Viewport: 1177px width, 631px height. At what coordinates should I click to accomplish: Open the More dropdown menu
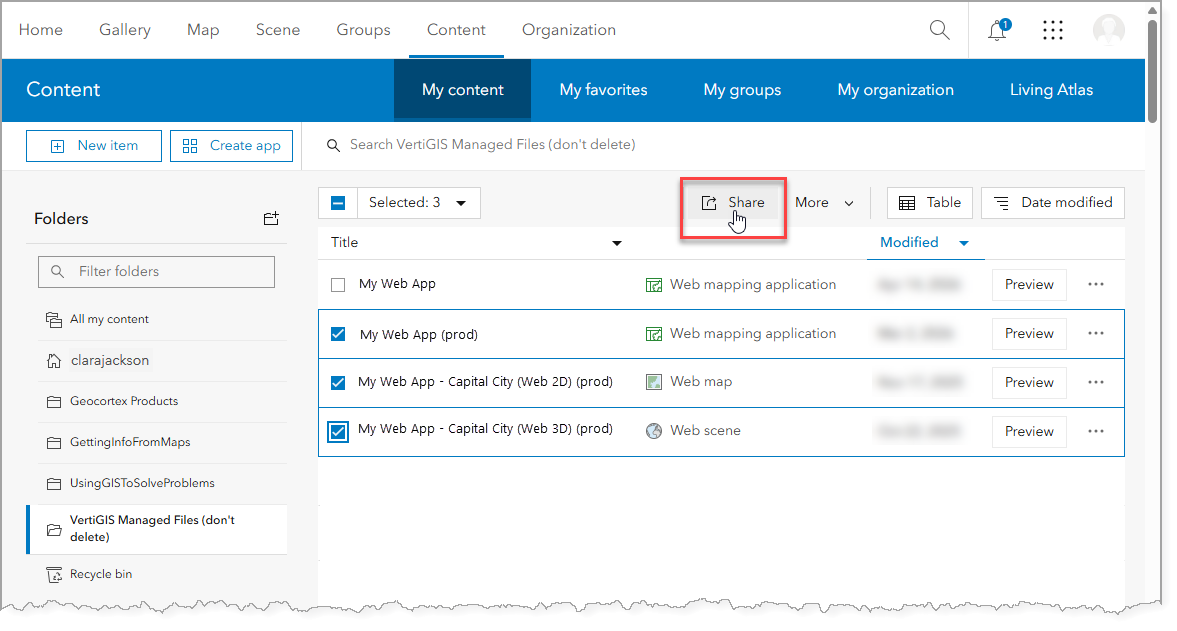(824, 203)
